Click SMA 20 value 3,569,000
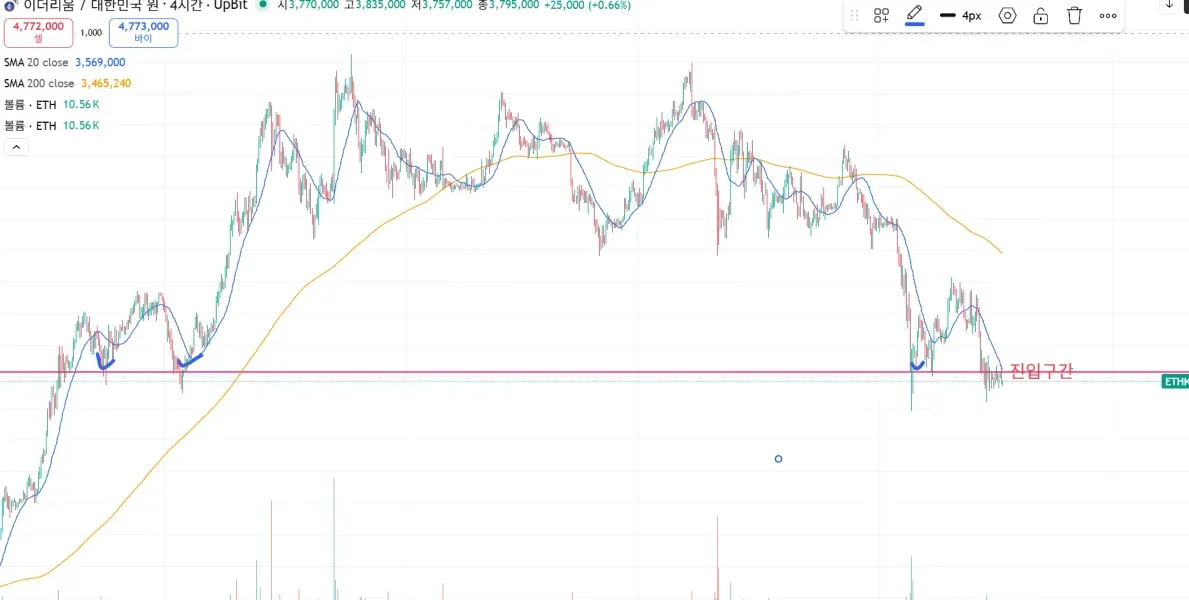The height and width of the screenshot is (600, 1189). 100,62
